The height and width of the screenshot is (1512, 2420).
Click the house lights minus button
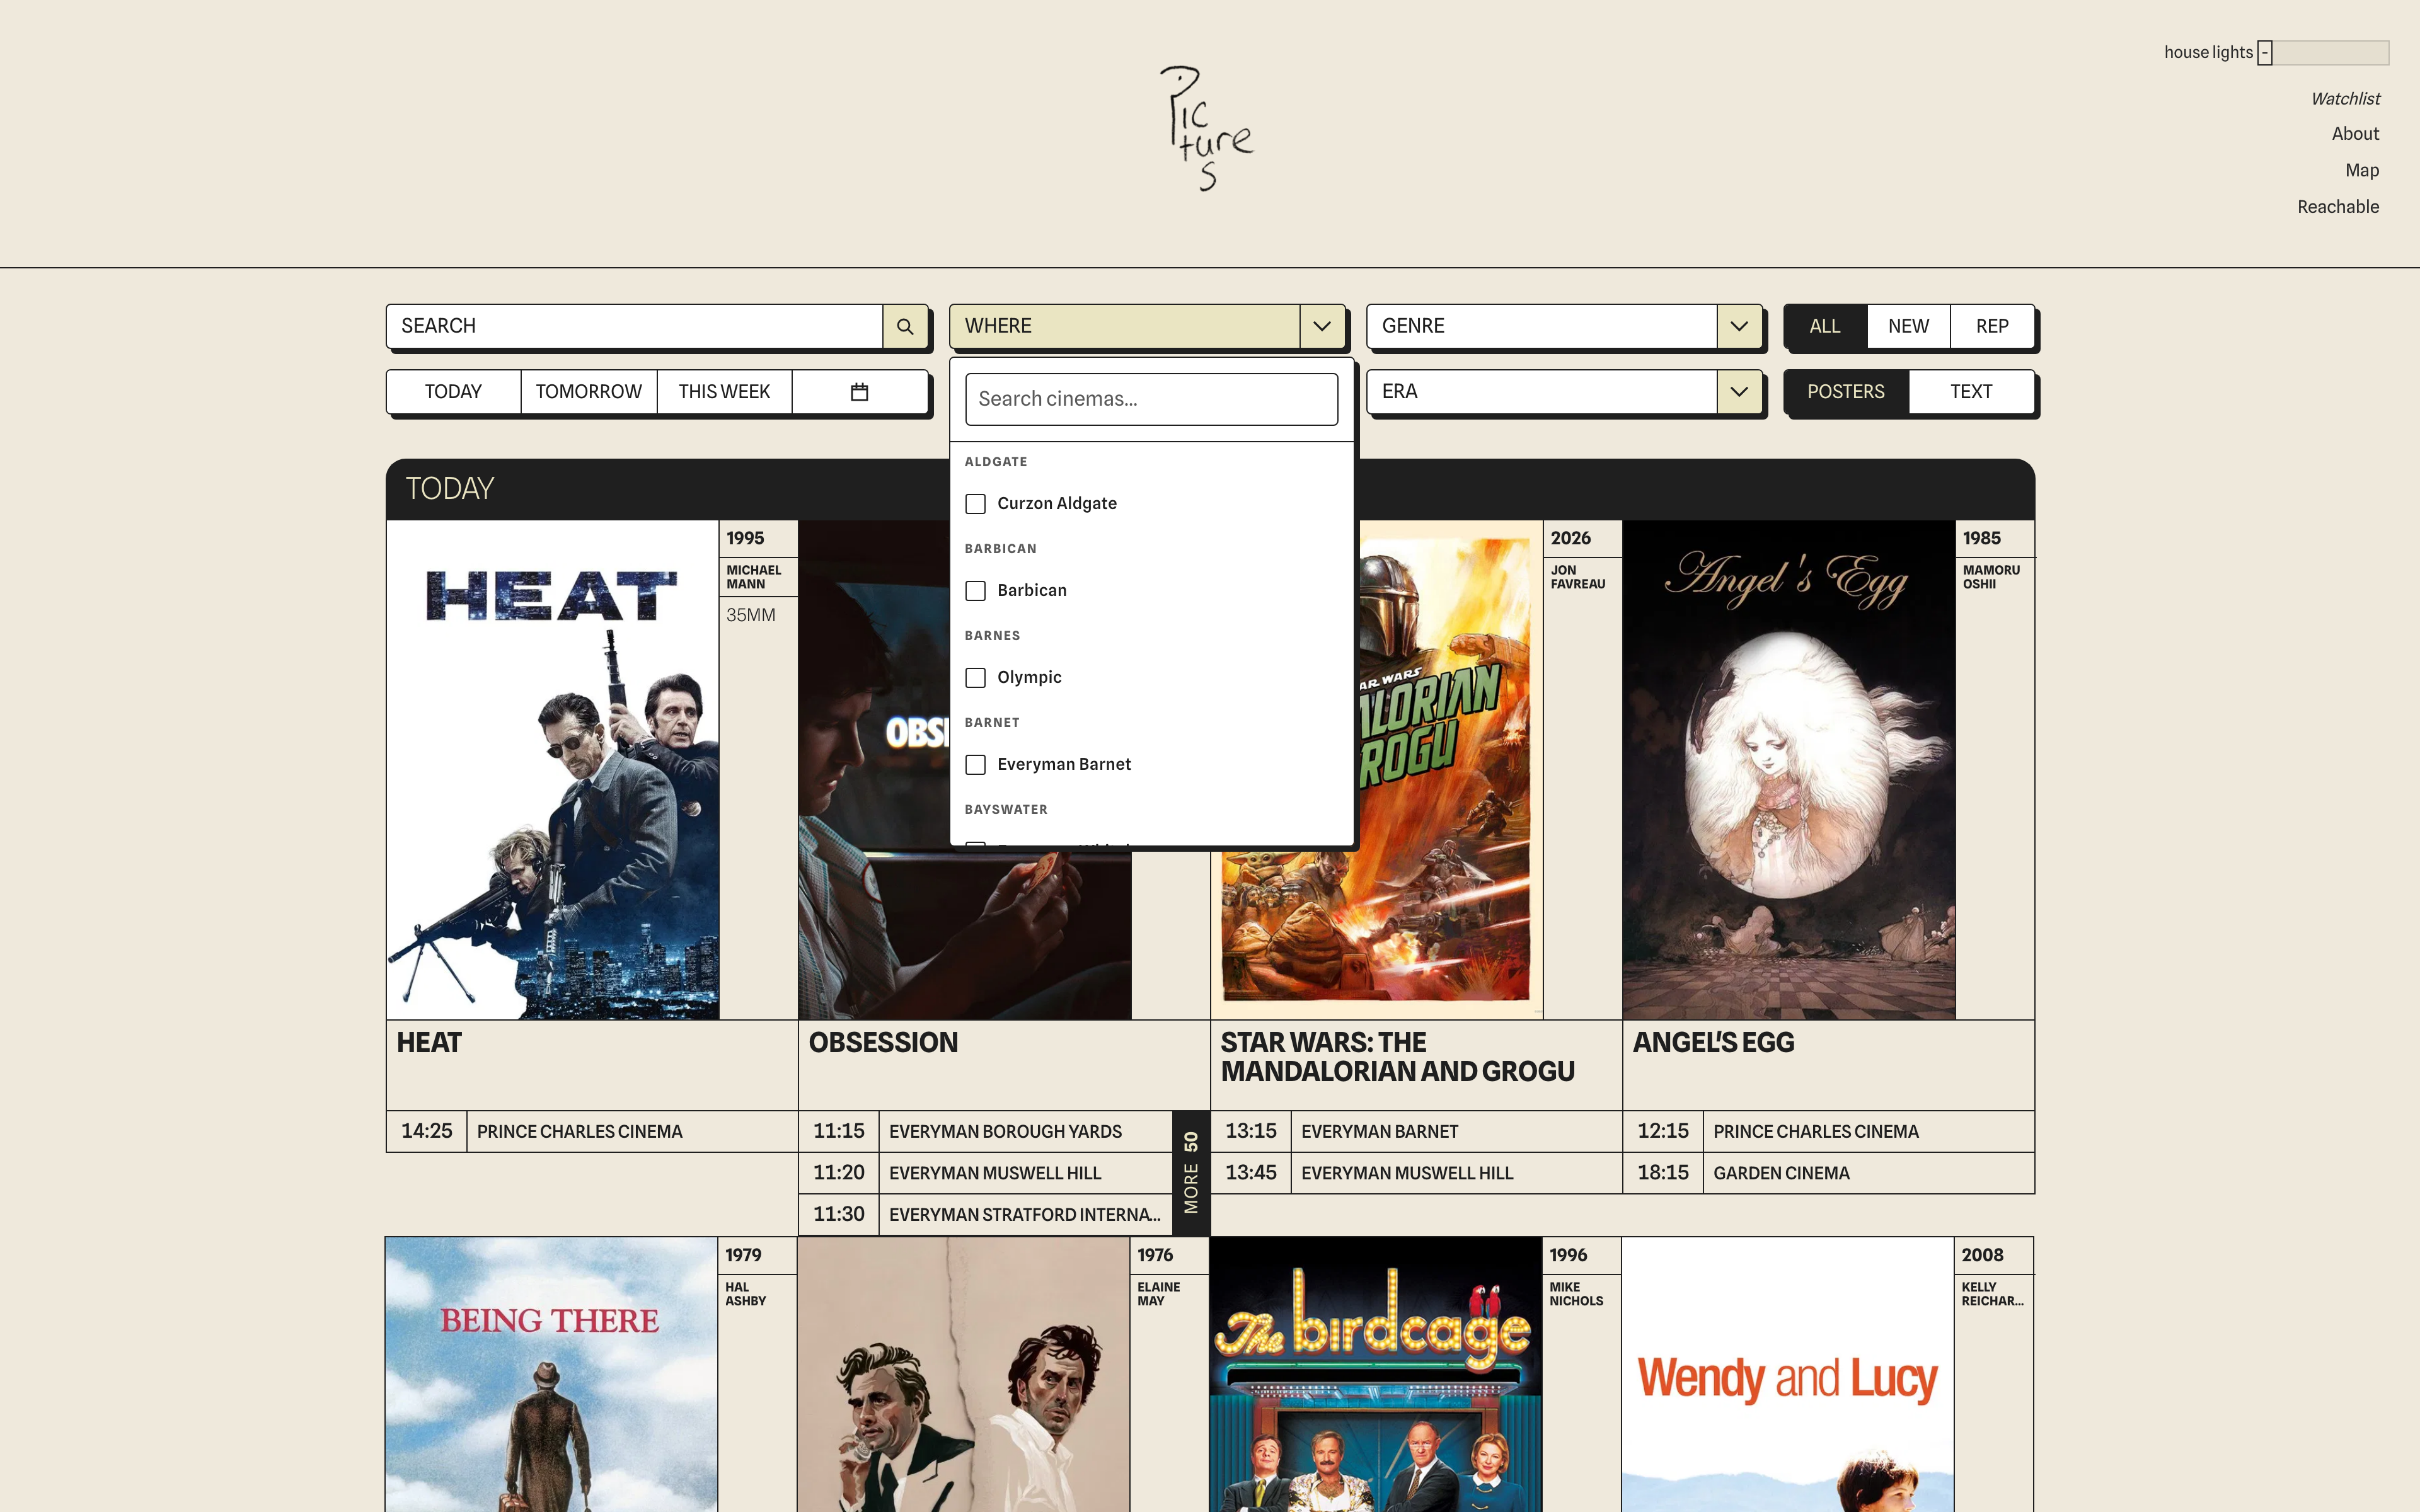point(2265,53)
